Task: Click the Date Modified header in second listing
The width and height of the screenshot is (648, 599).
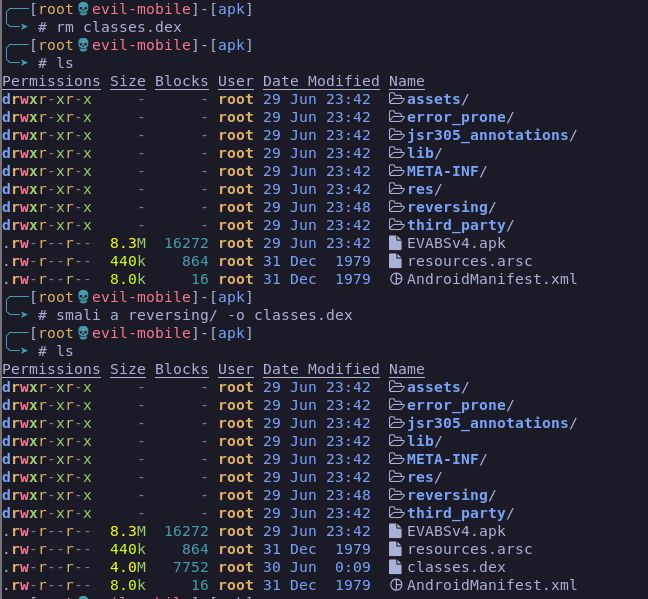Action: point(321,369)
